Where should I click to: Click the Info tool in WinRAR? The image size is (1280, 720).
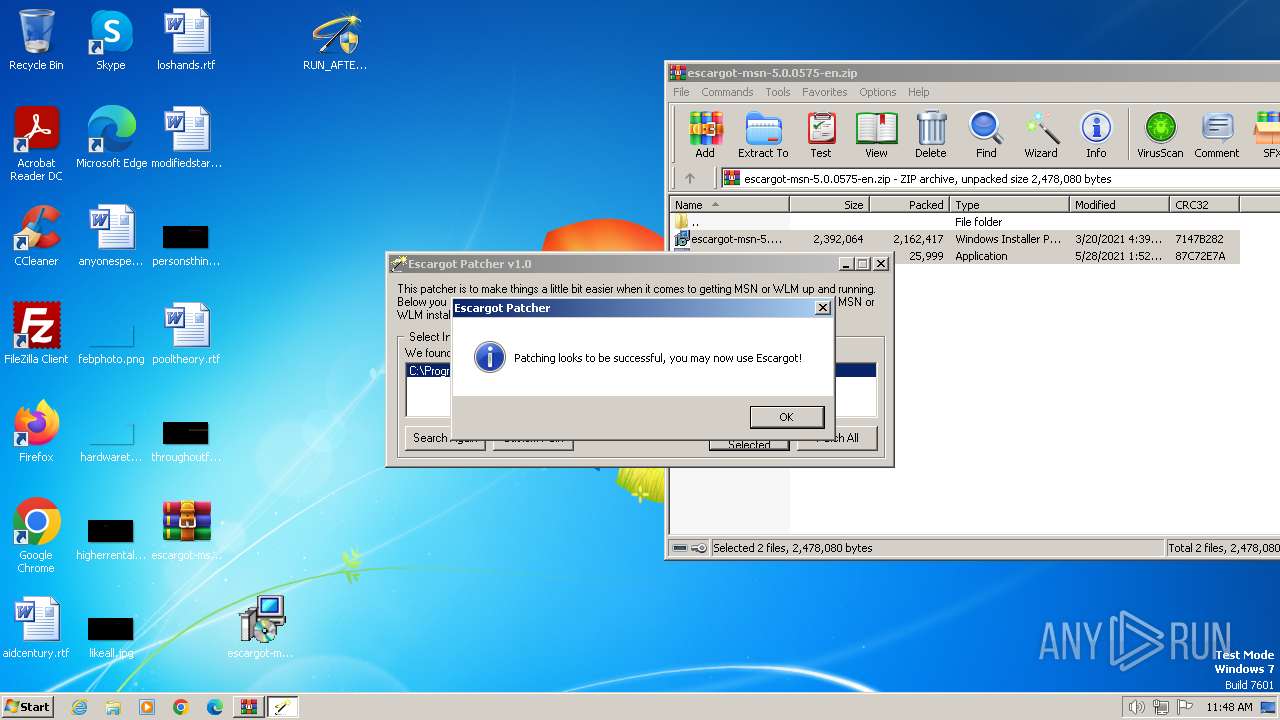click(x=1096, y=135)
